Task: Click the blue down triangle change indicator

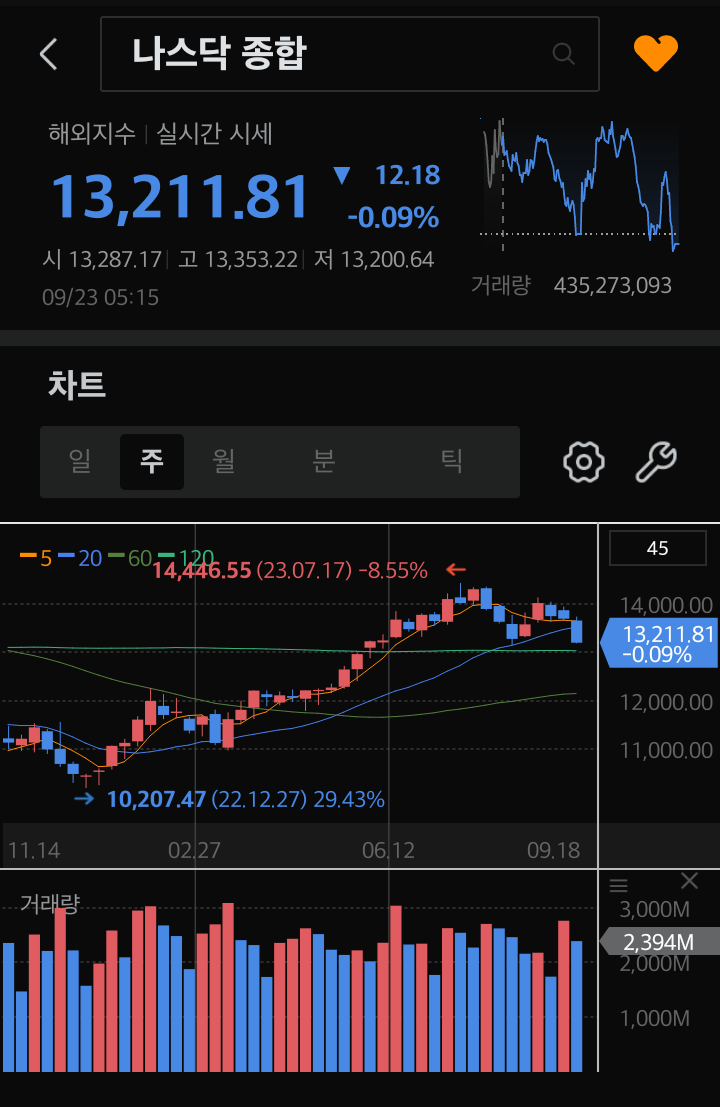Action: [x=342, y=176]
